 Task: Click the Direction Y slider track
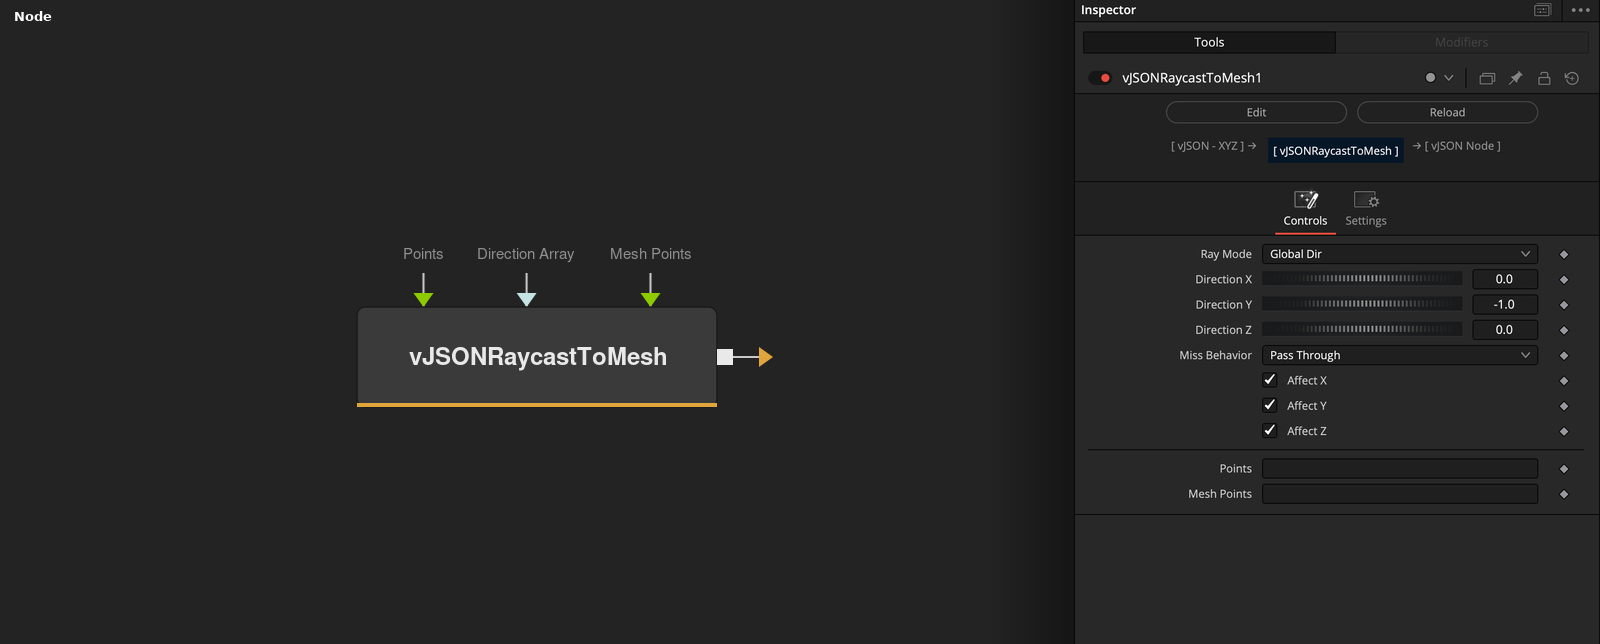(x=1362, y=304)
